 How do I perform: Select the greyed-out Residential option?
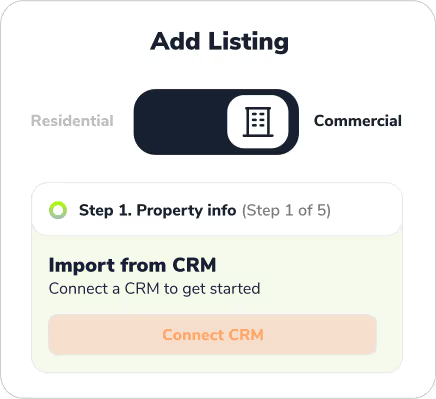pos(72,121)
